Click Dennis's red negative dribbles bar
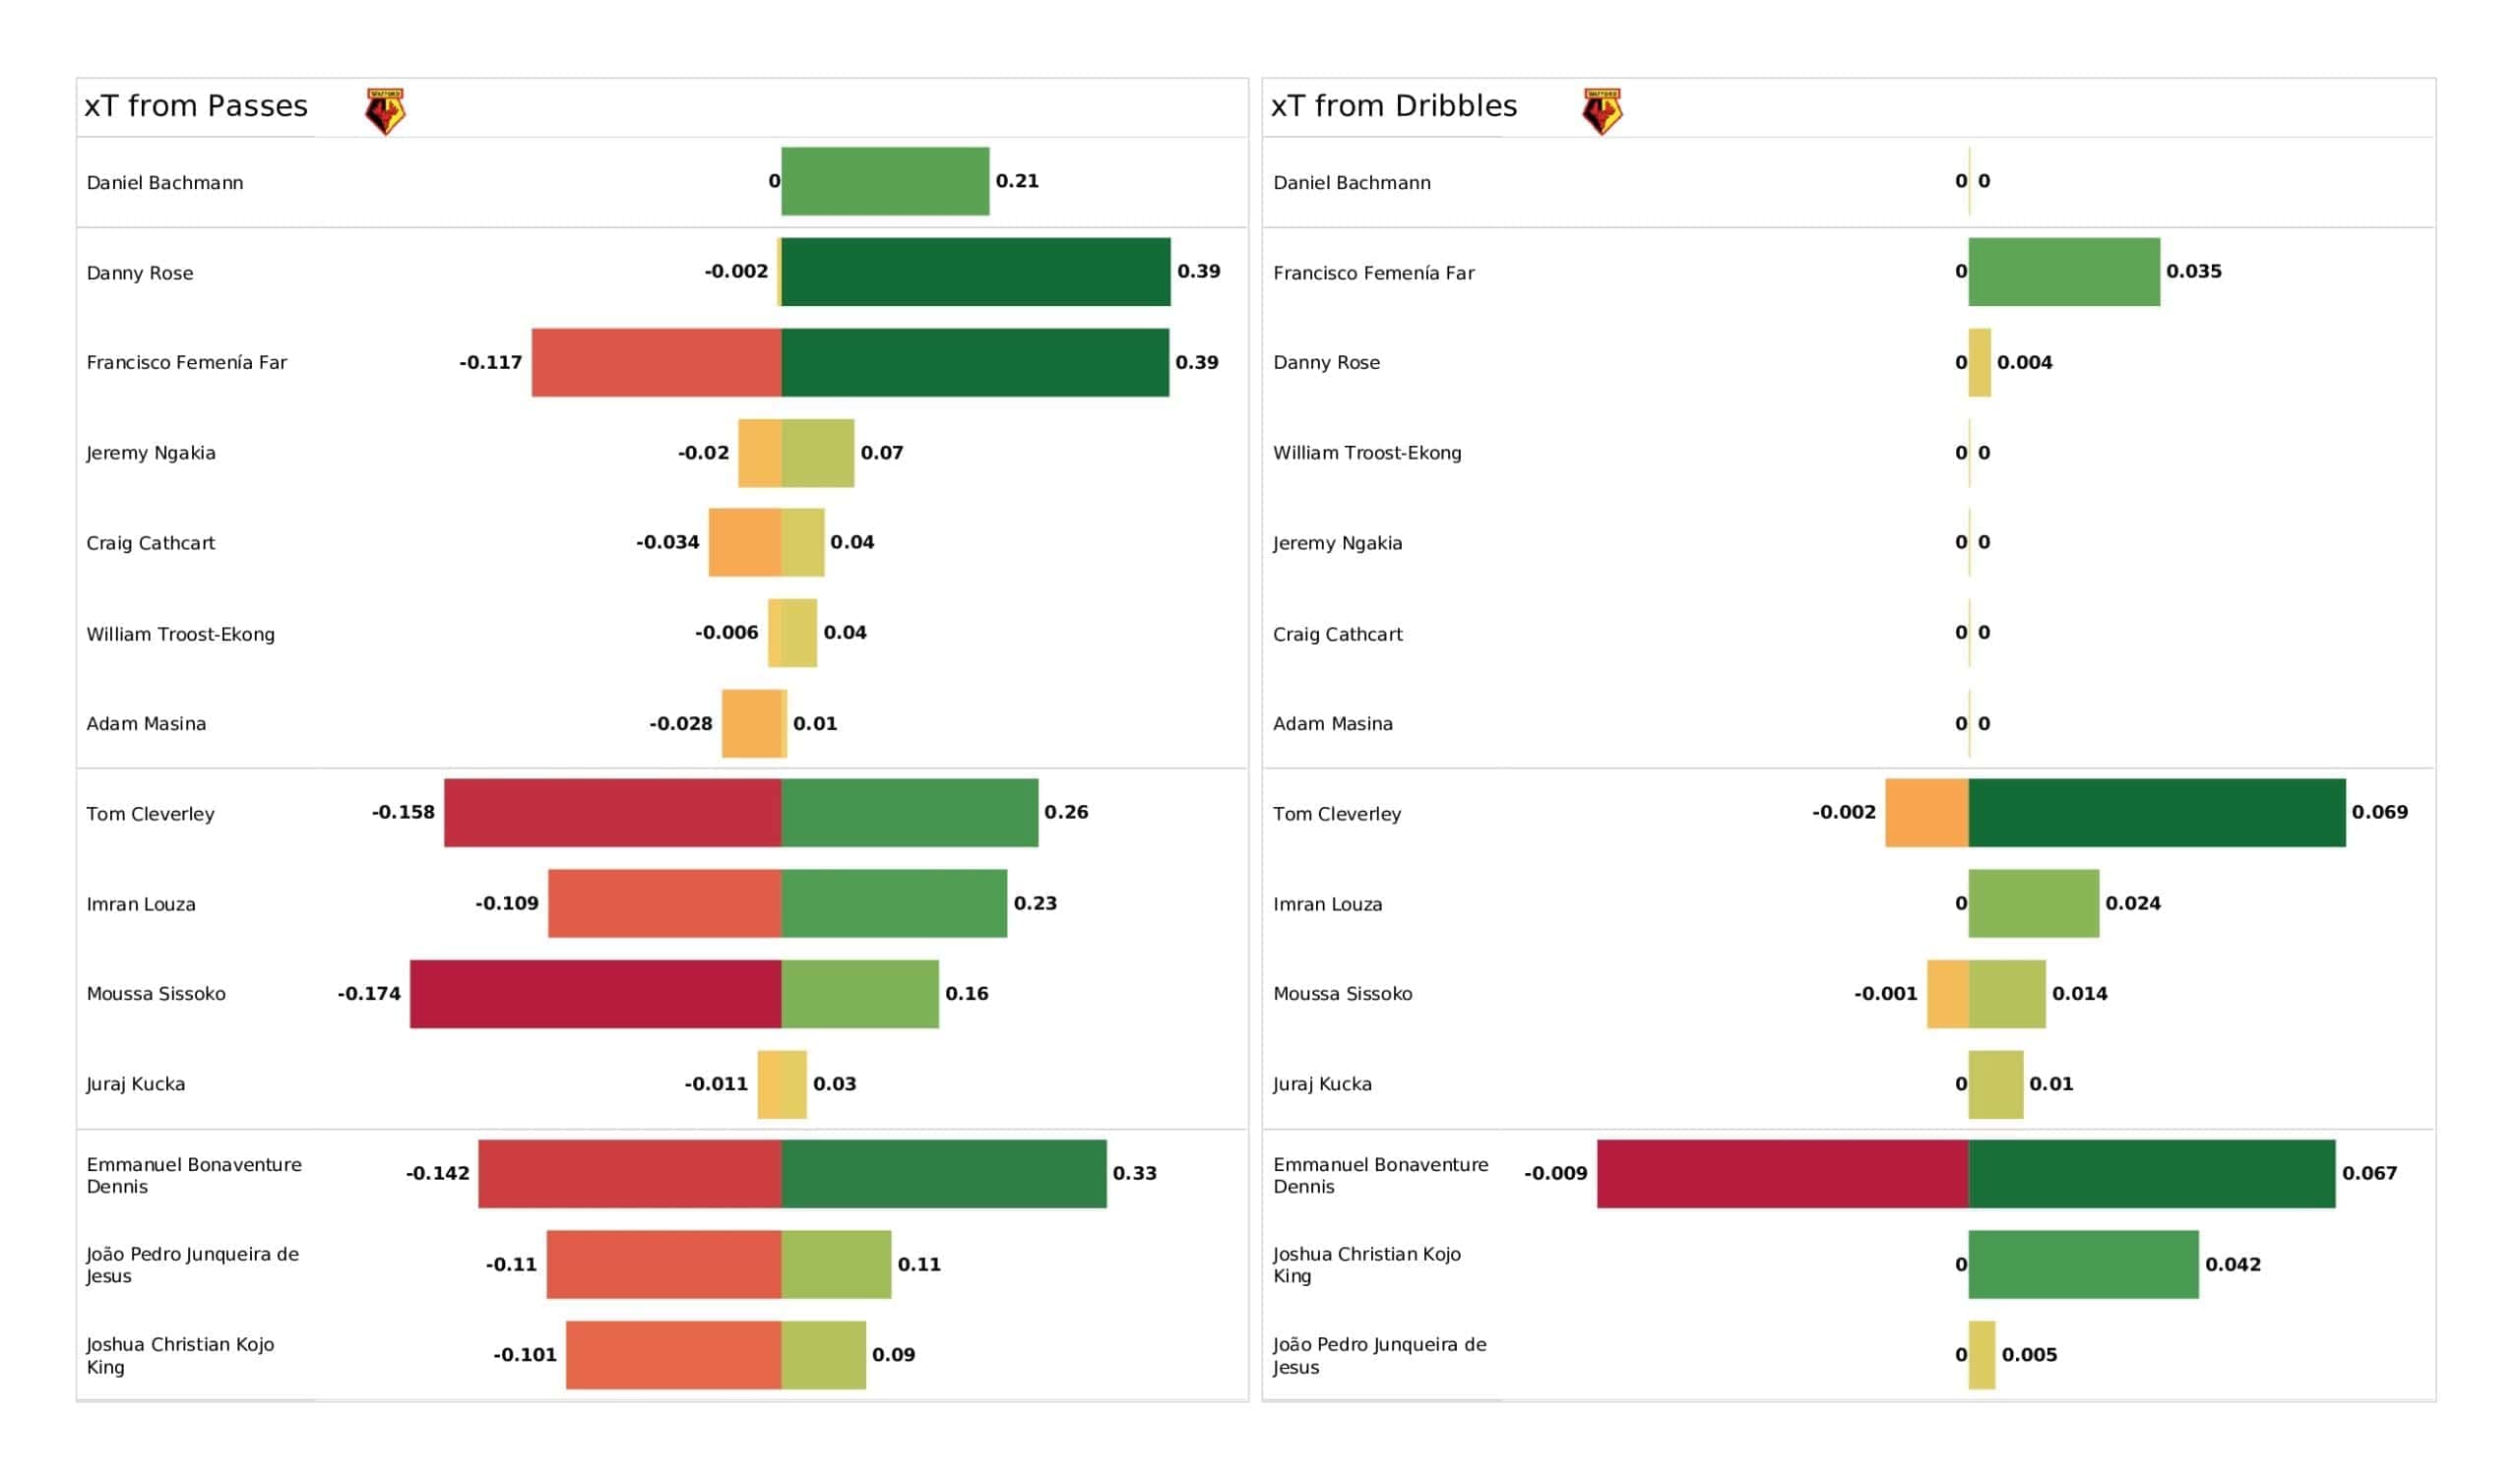Image resolution: width=2520 pixels, height=1480 pixels. point(1783,1174)
